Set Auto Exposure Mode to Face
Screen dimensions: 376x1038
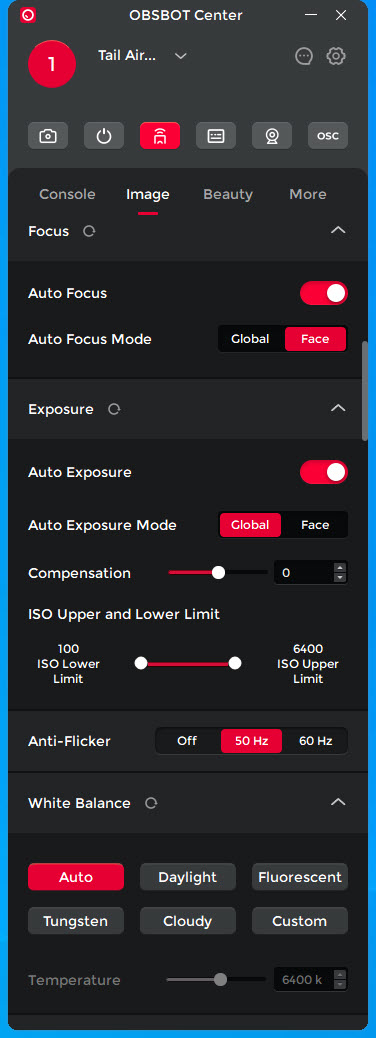[315, 525]
